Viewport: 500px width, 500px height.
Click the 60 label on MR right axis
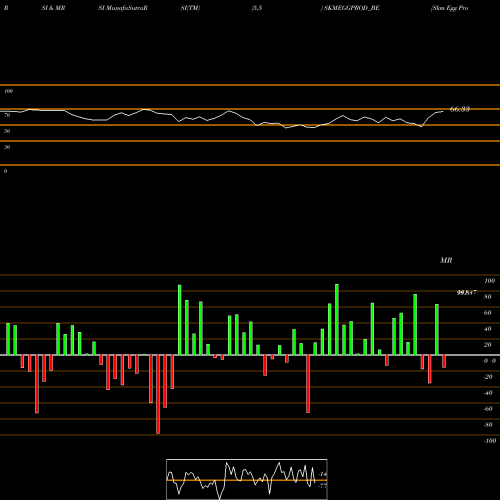(488, 313)
